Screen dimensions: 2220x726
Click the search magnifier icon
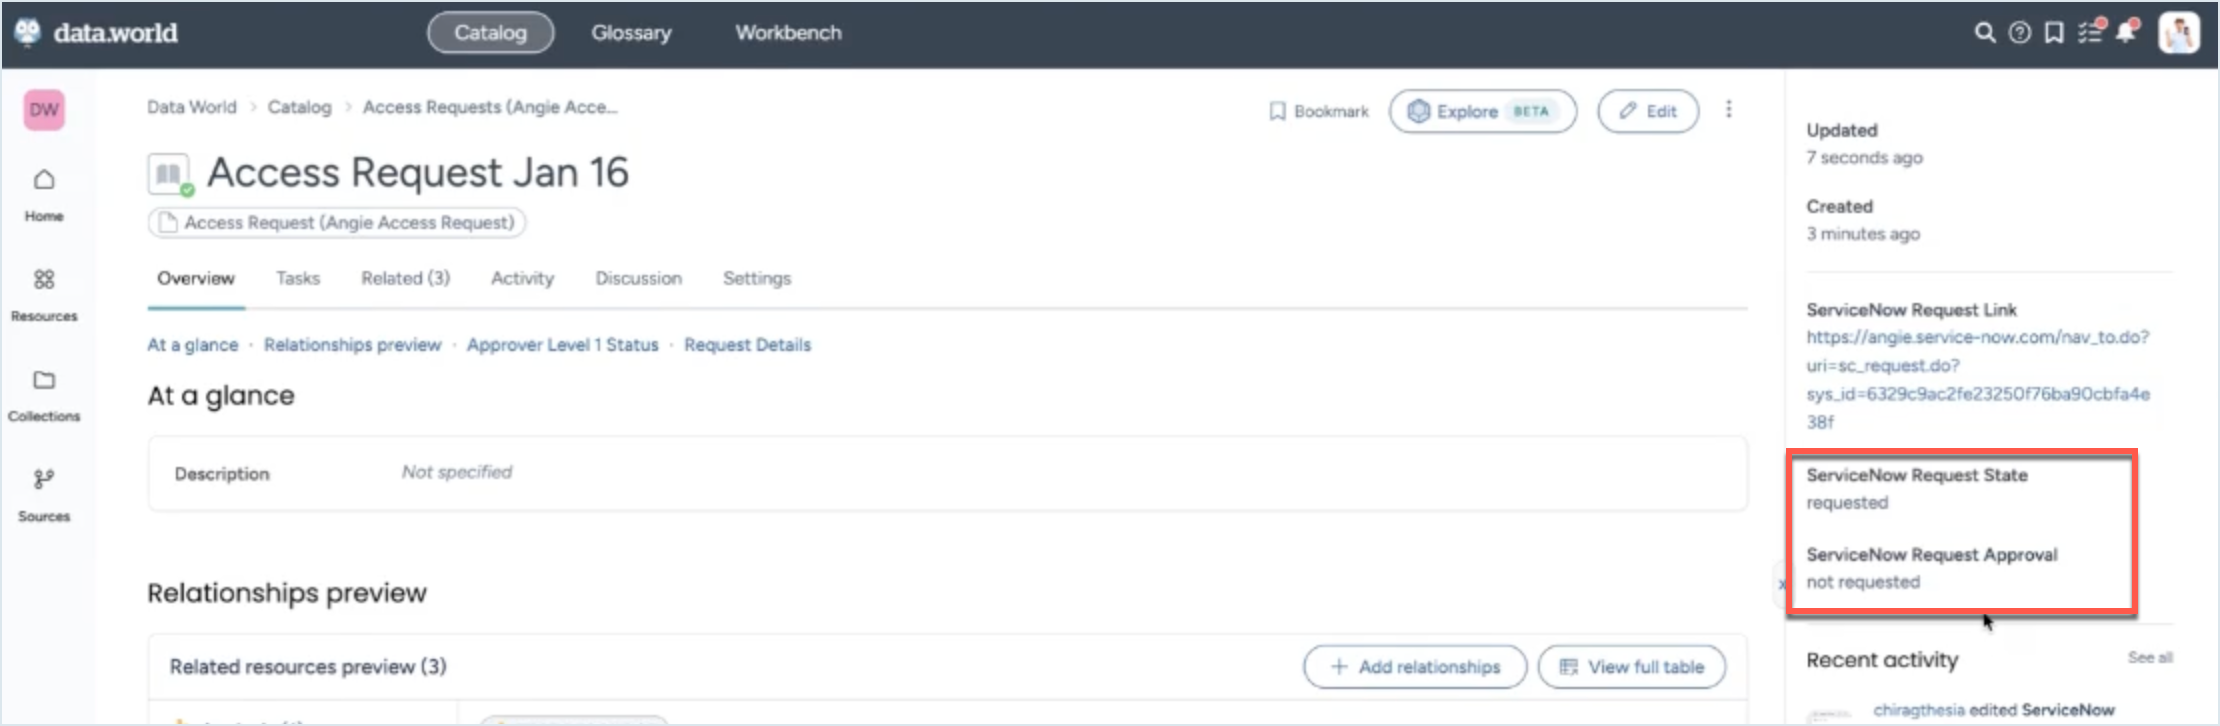[x=1985, y=33]
